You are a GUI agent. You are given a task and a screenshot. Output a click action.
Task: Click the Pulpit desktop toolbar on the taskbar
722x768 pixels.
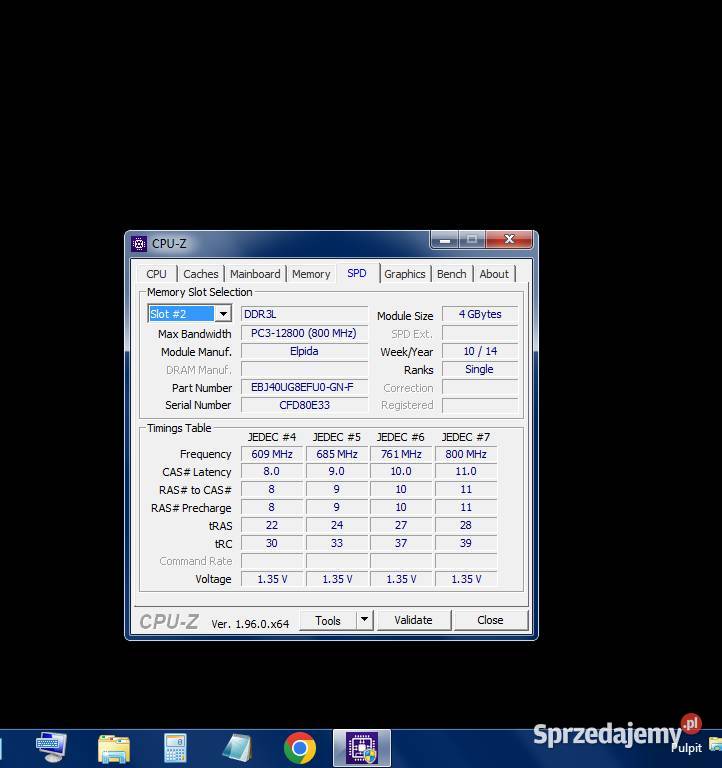point(686,748)
